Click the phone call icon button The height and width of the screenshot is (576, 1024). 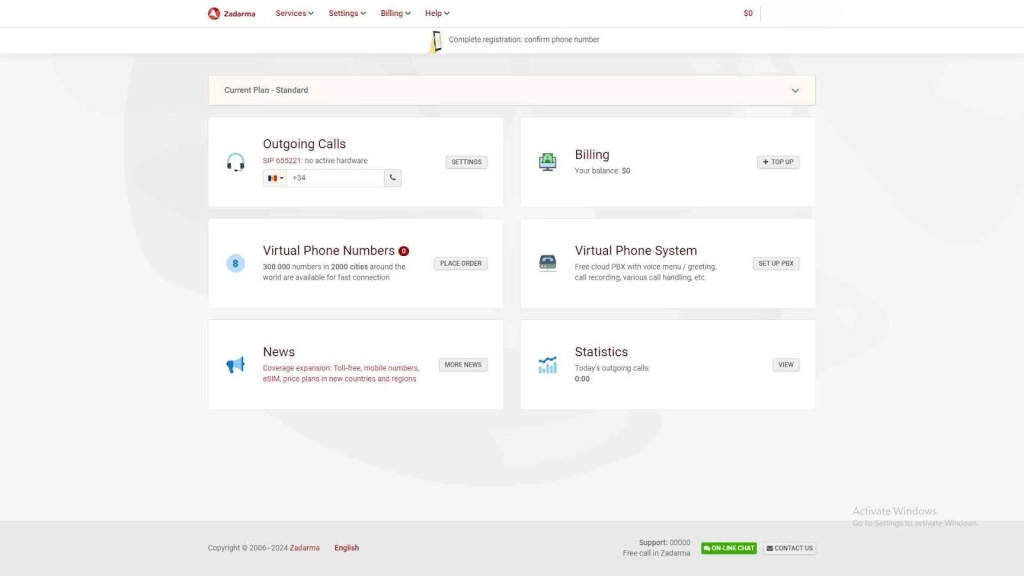(x=392, y=178)
